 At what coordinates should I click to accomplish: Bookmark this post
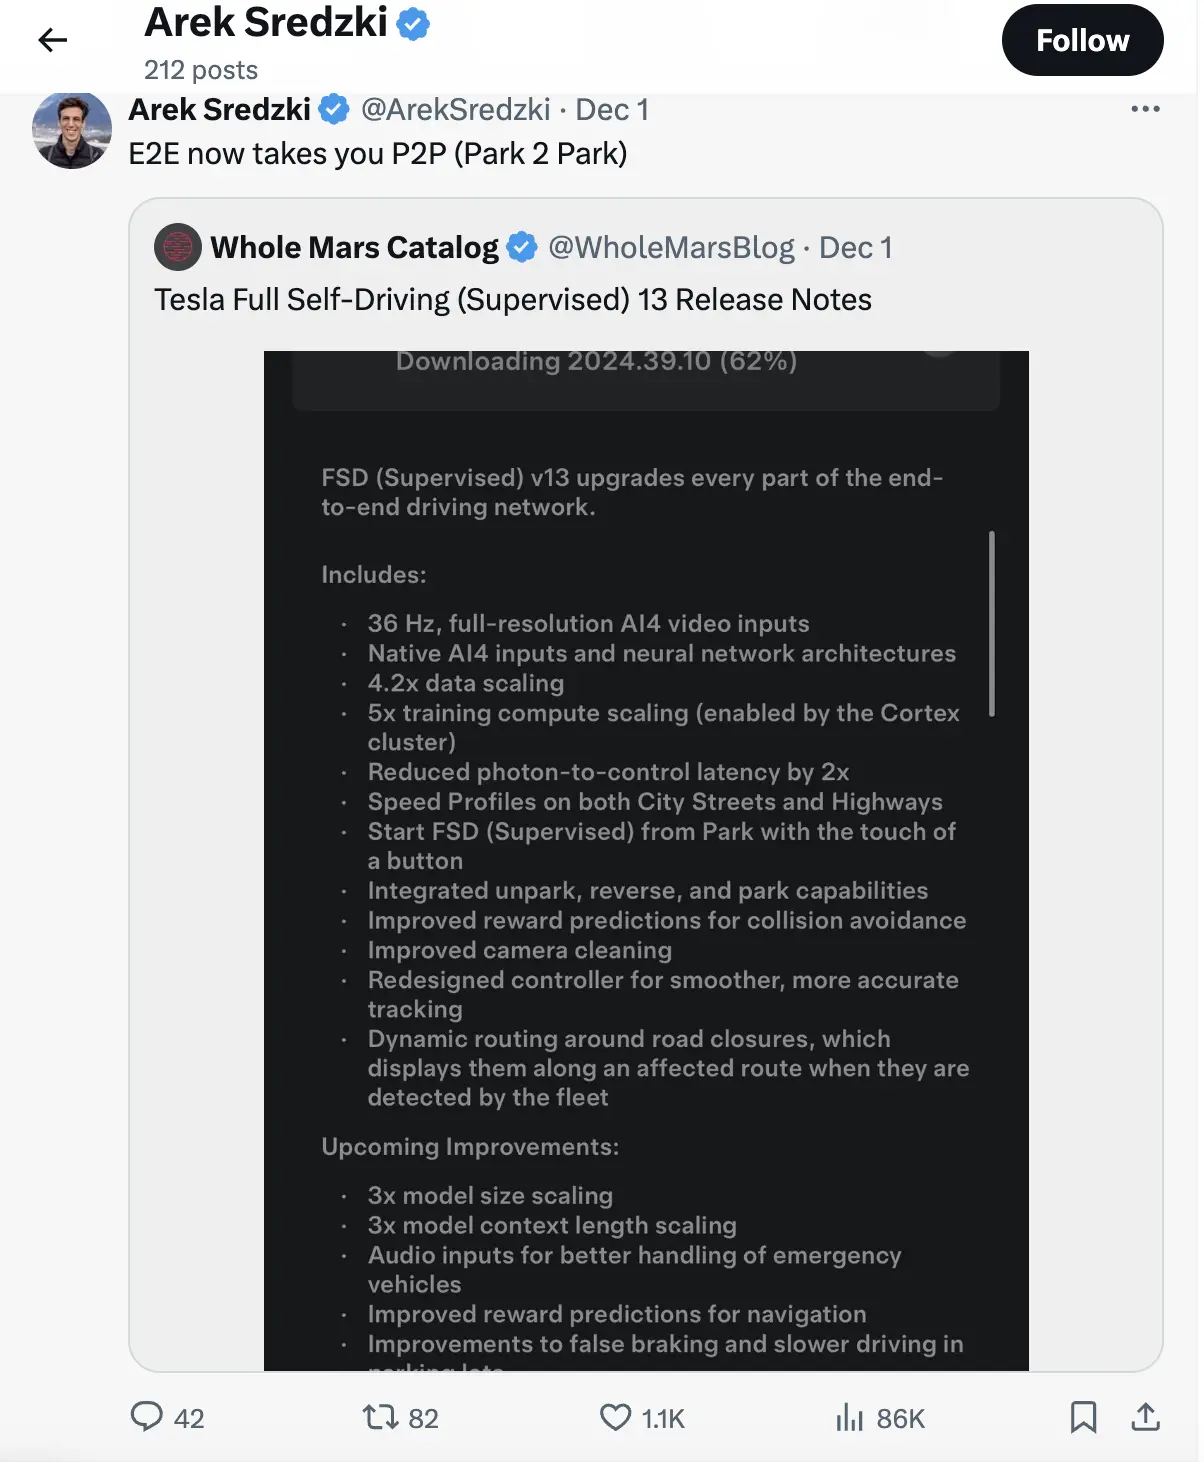tap(1083, 1416)
